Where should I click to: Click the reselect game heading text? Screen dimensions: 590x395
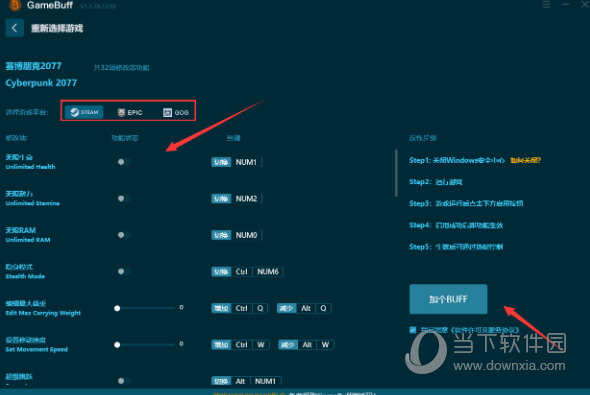tap(57, 28)
